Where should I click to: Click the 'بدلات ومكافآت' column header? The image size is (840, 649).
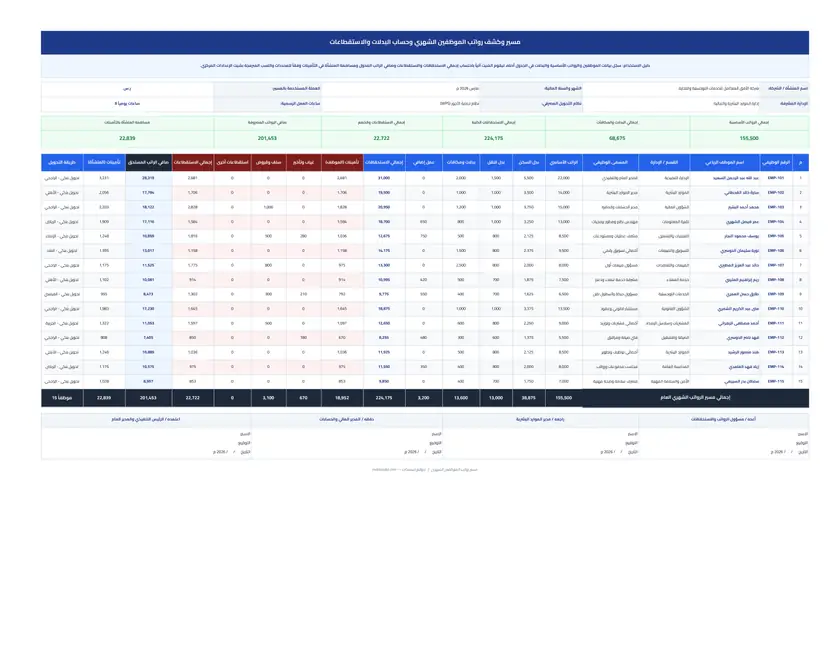click(x=461, y=162)
